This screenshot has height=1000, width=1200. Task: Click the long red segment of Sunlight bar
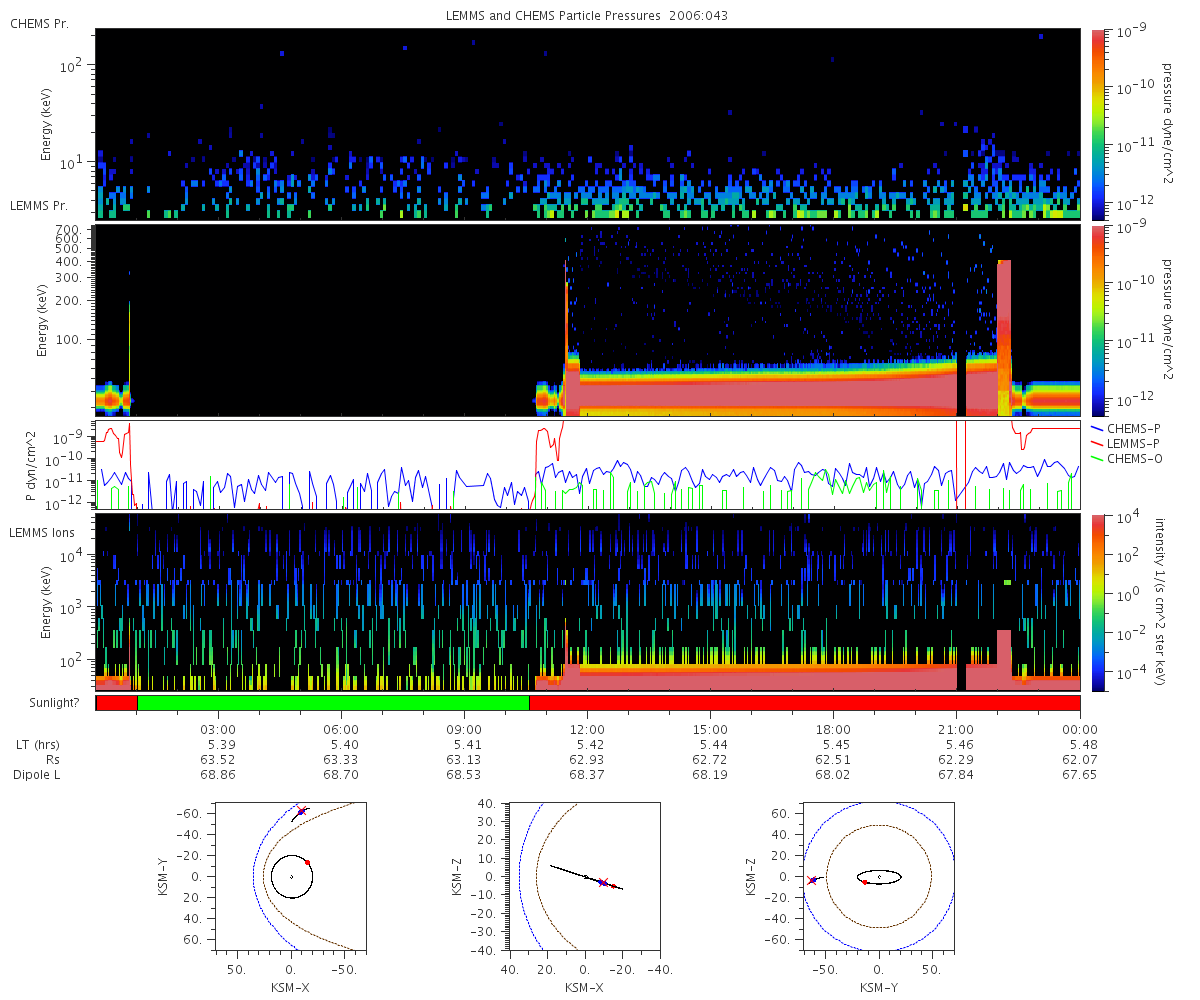click(804, 703)
